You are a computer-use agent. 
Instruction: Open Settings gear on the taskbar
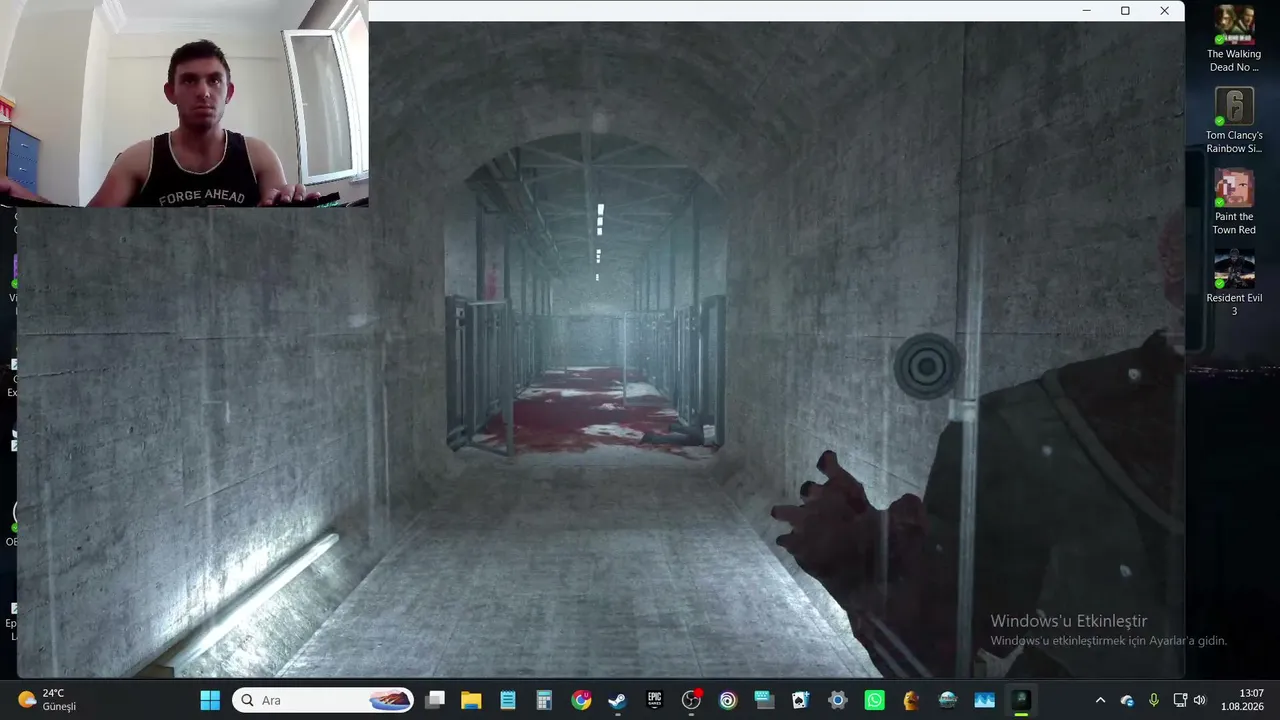[838, 700]
